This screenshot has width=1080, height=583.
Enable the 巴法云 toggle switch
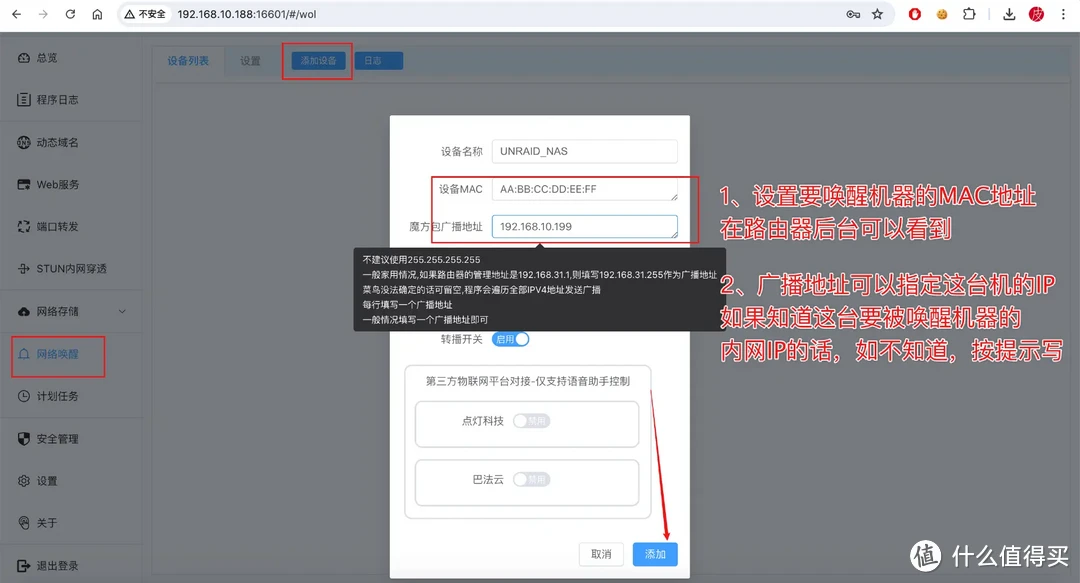pos(531,480)
